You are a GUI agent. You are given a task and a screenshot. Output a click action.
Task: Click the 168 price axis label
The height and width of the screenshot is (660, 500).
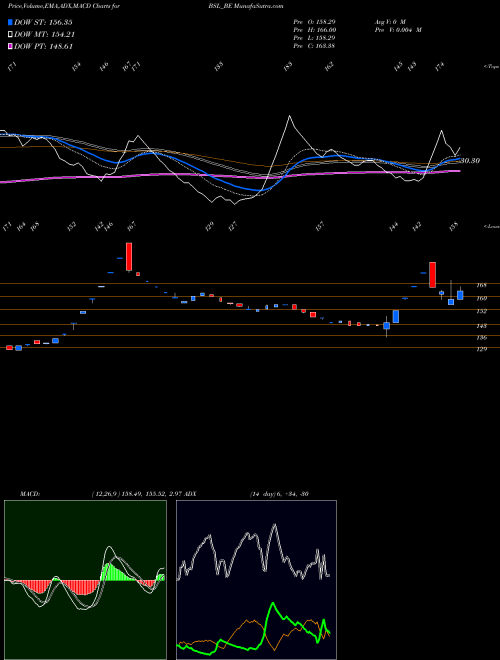(x=481, y=285)
